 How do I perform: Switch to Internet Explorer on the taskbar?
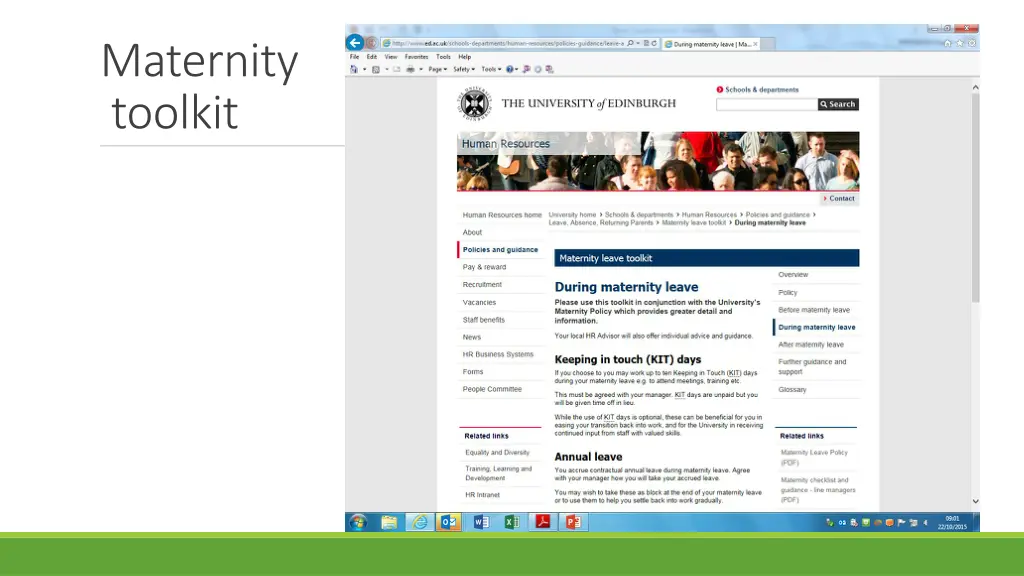pyautogui.click(x=420, y=522)
